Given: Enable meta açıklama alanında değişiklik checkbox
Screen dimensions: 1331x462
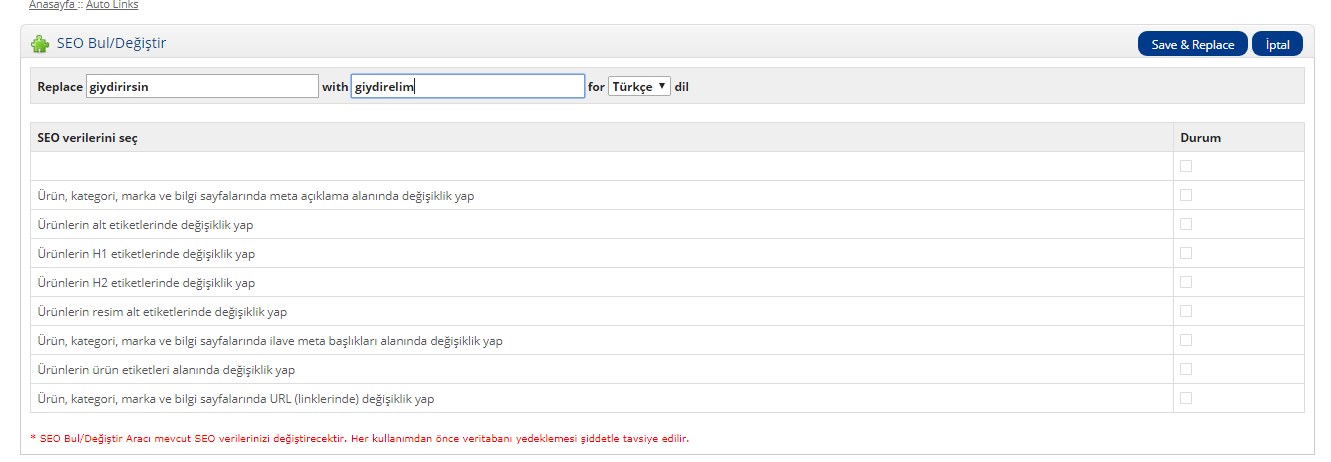Looking at the screenshot, I should click(1186, 195).
